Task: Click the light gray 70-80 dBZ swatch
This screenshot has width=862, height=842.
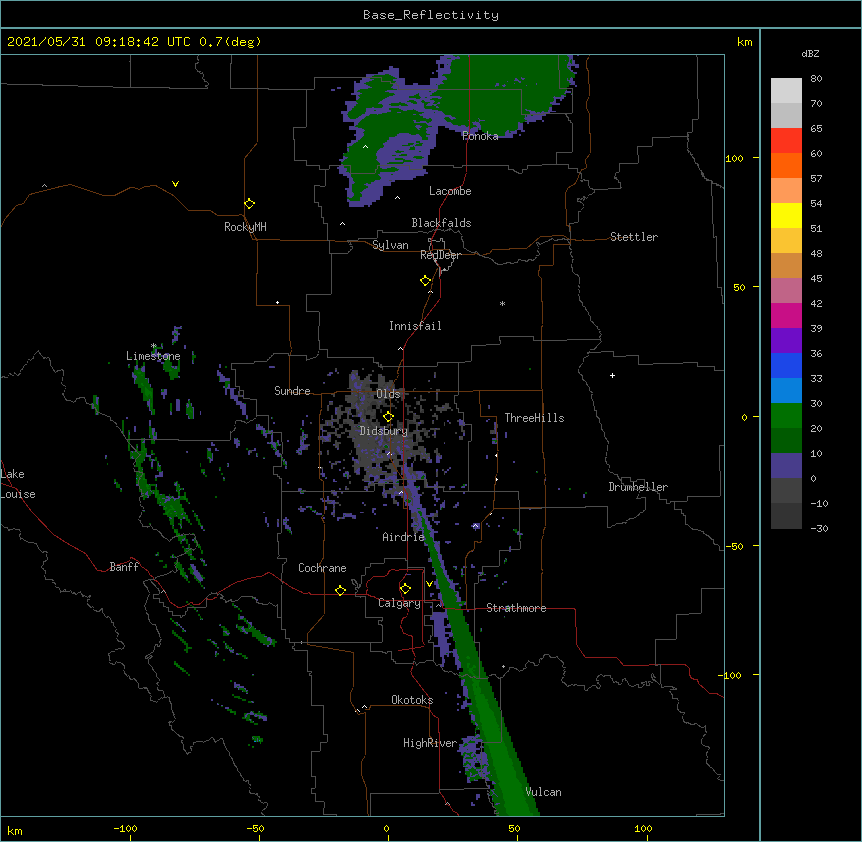Action: [786, 91]
